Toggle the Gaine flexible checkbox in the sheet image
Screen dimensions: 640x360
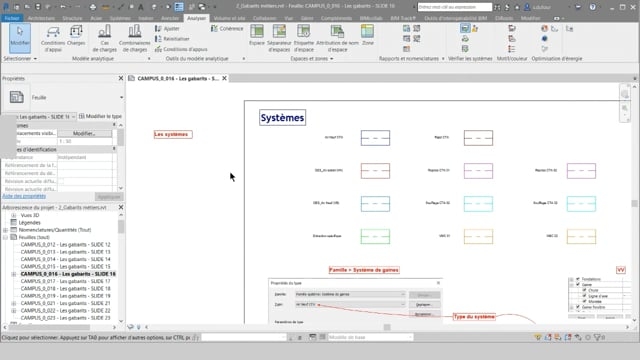coord(578,307)
